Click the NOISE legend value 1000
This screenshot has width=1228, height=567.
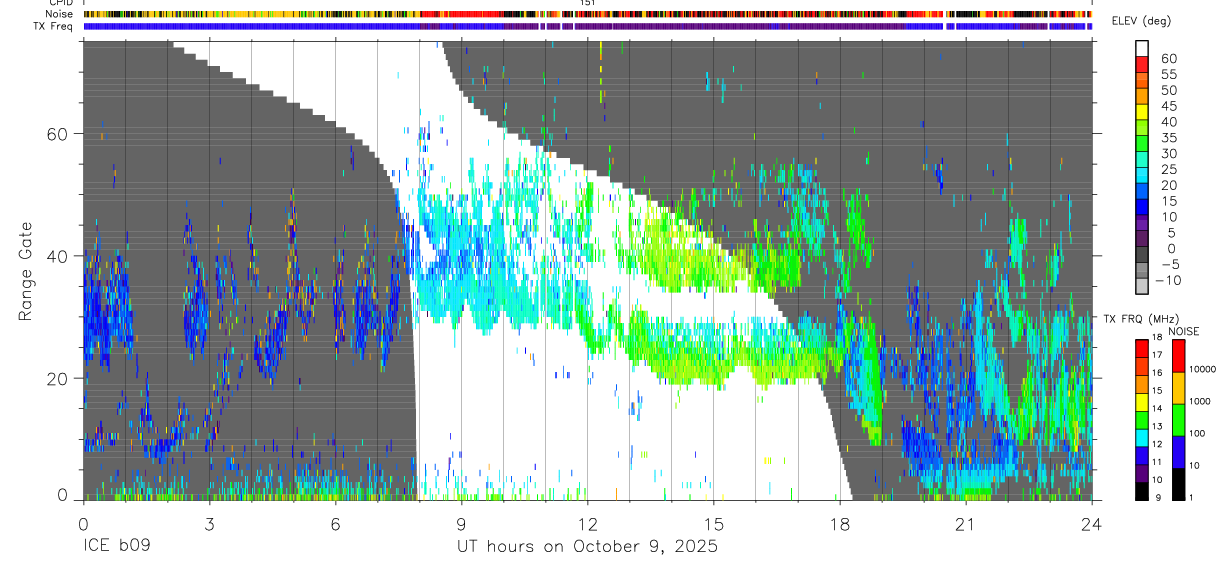click(1201, 401)
